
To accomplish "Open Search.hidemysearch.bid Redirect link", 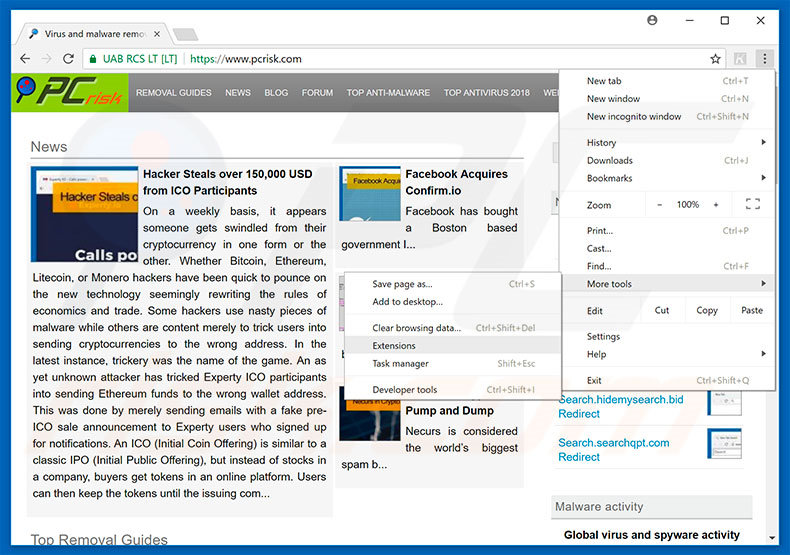I will [x=621, y=406].
